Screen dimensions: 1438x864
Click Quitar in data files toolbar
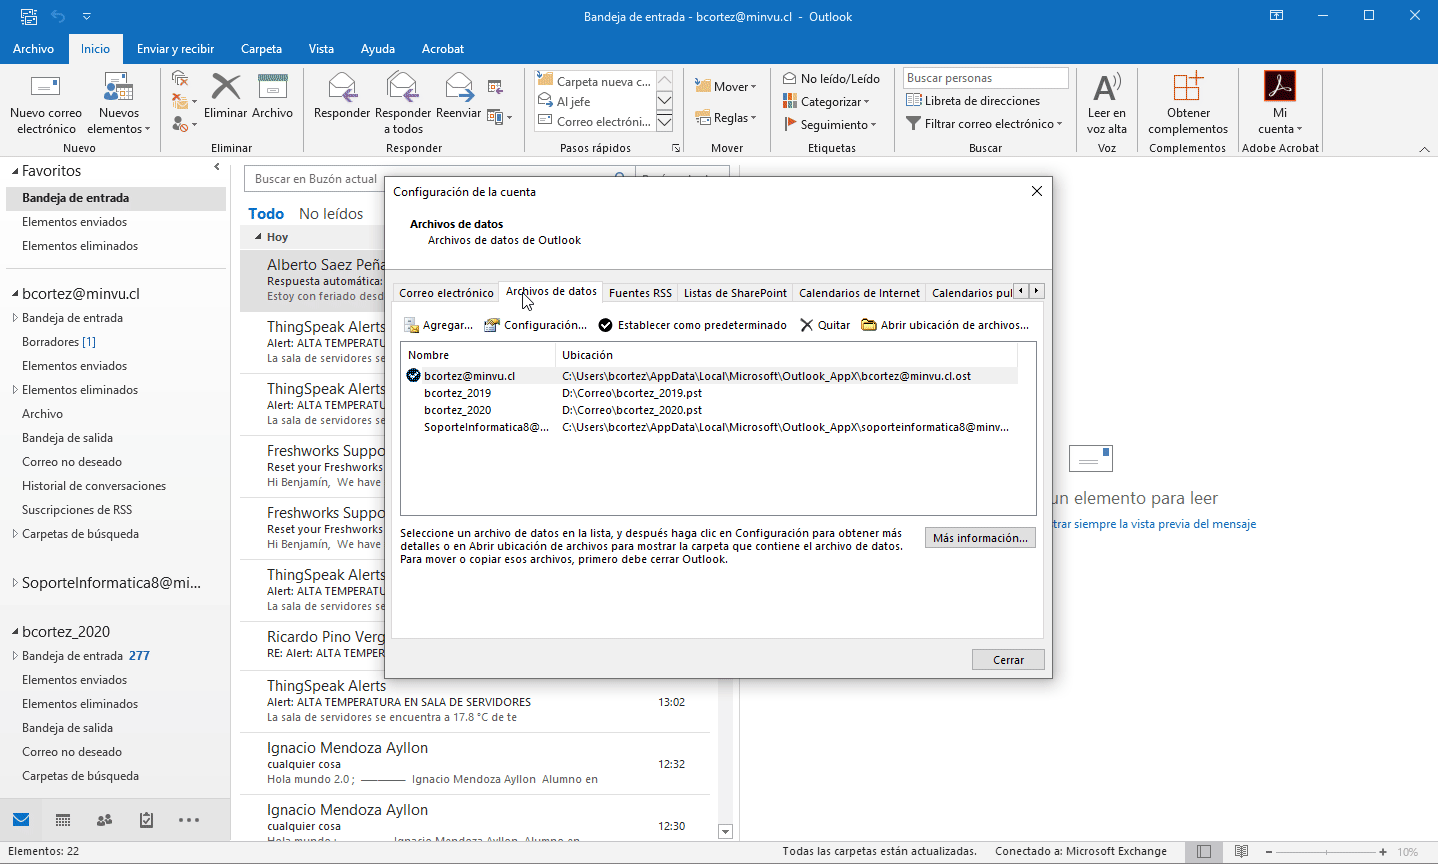[x=825, y=325]
